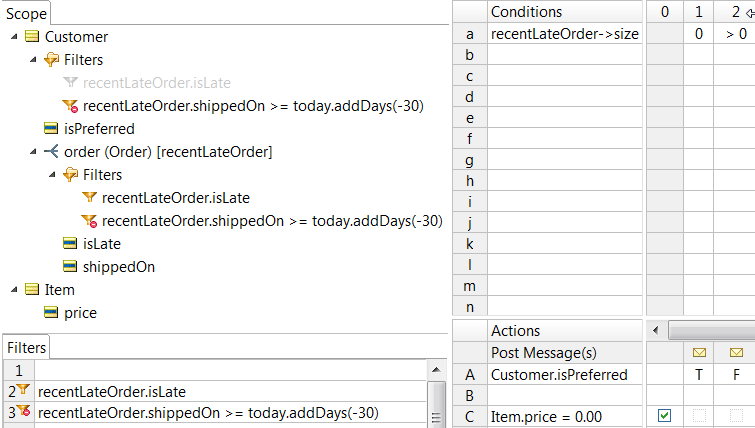This screenshot has width=755, height=428.
Task: Select the shippedOn attribute row
Action: tap(119, 267)
